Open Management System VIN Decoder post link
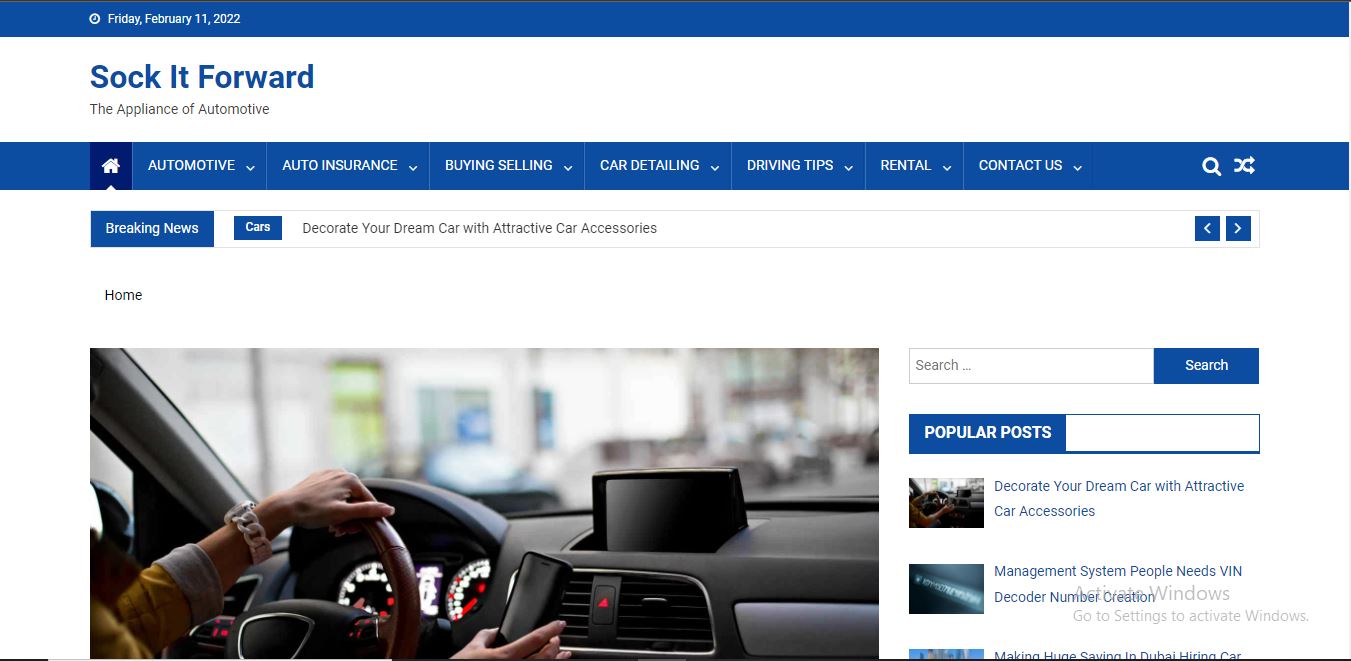Viewport: 1351px width, 661px height. pyautogui.click(x=1118, y=584)
